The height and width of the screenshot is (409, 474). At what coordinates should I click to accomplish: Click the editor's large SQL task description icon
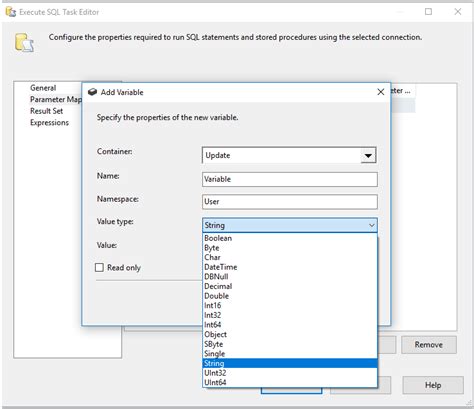24,42
